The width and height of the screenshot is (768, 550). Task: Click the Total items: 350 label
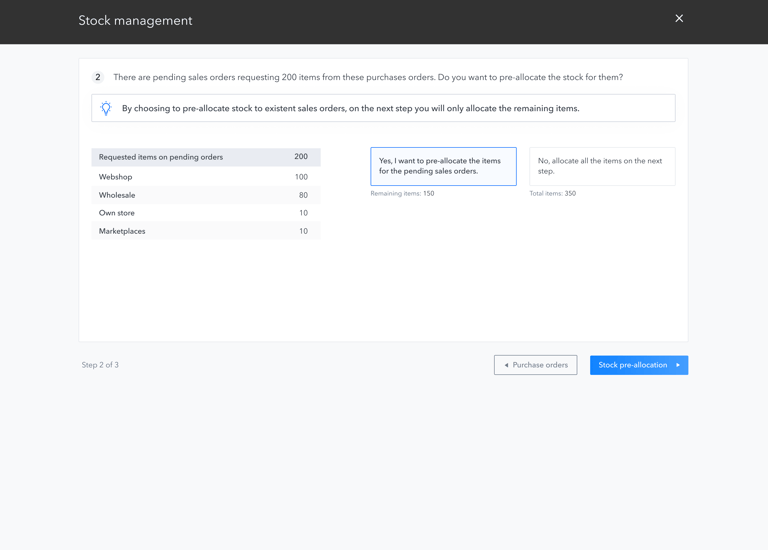pos(552,194)
